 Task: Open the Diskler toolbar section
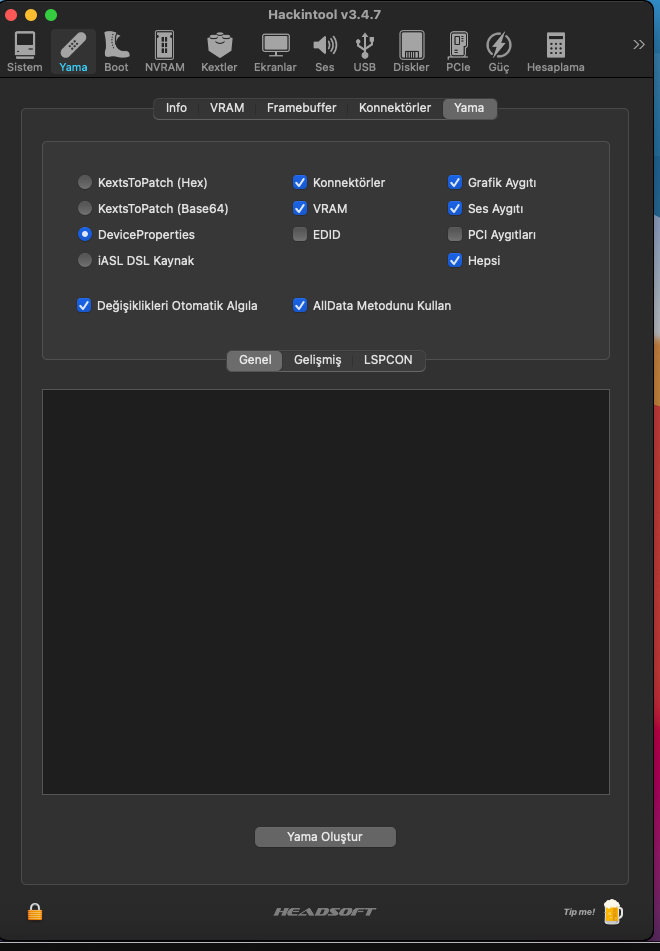[x=411, y=51]
